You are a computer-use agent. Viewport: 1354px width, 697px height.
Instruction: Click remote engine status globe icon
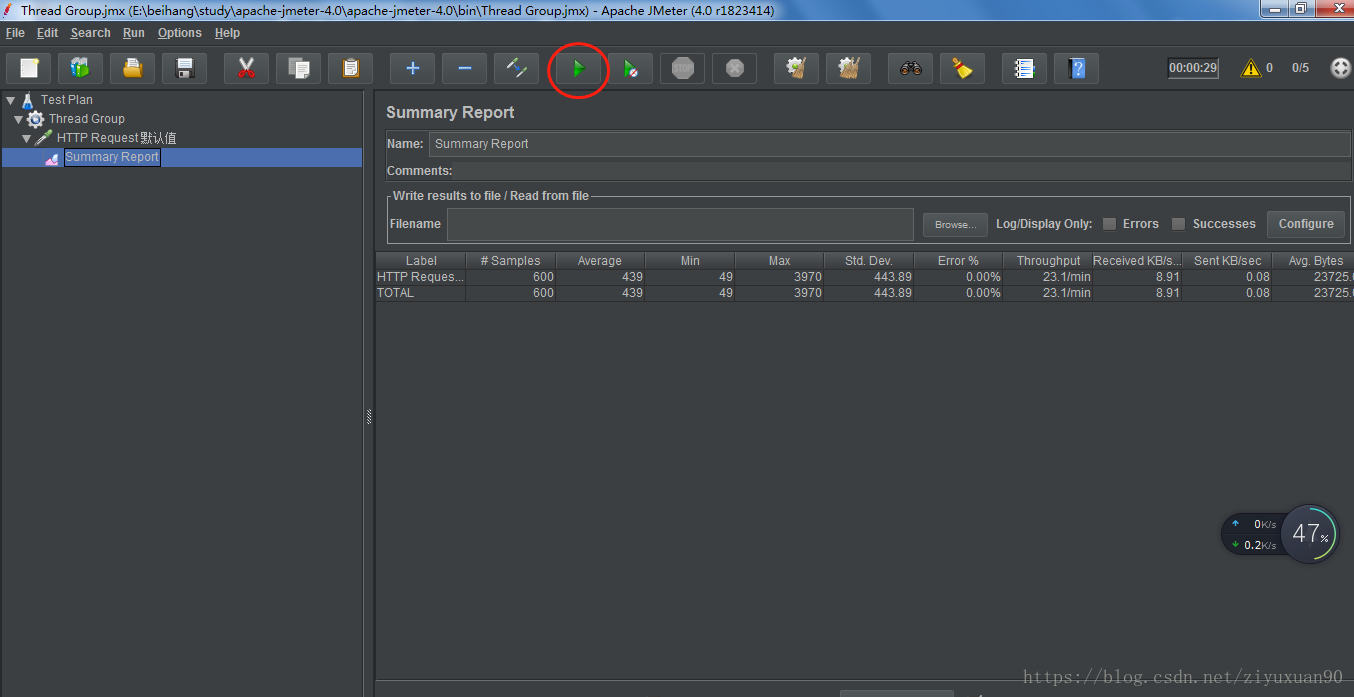1340,68
